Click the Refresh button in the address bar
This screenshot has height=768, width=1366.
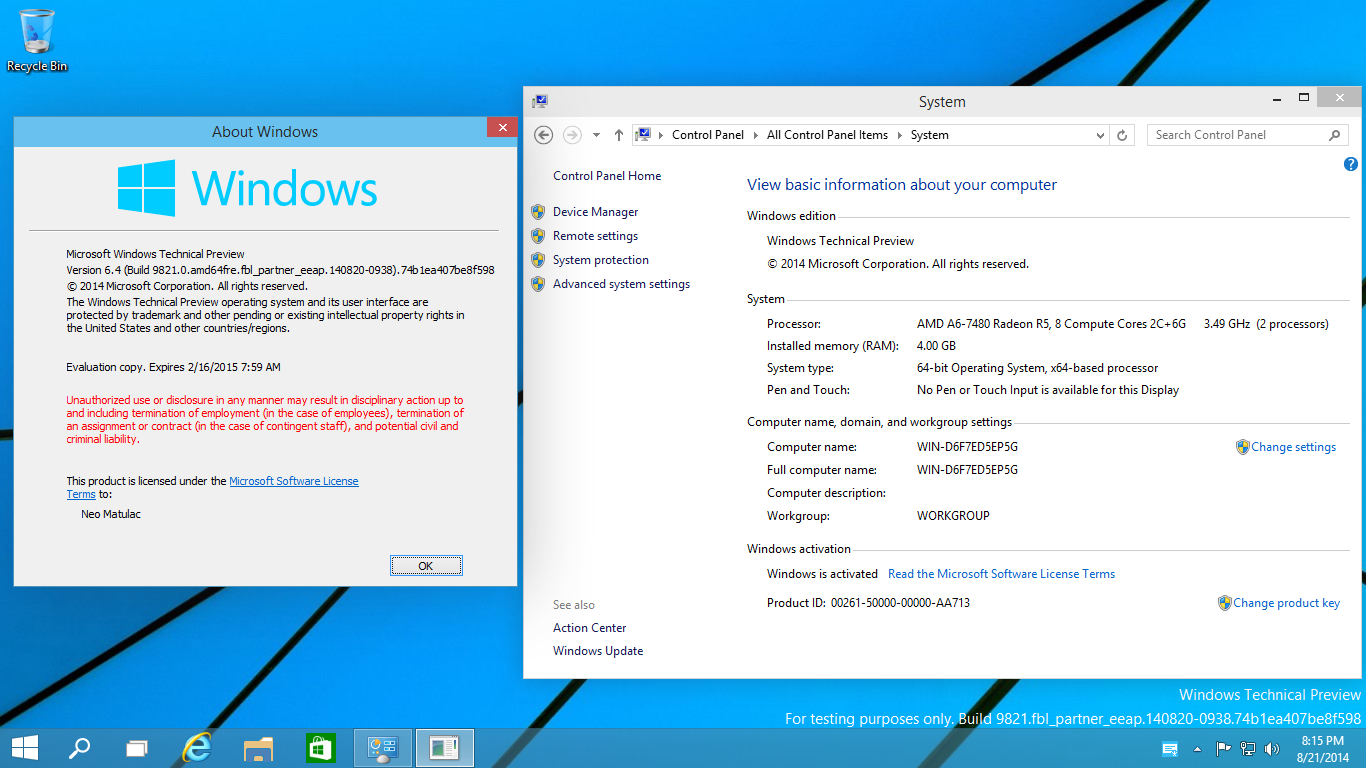pyautogui.click(x=1121, y=135)
